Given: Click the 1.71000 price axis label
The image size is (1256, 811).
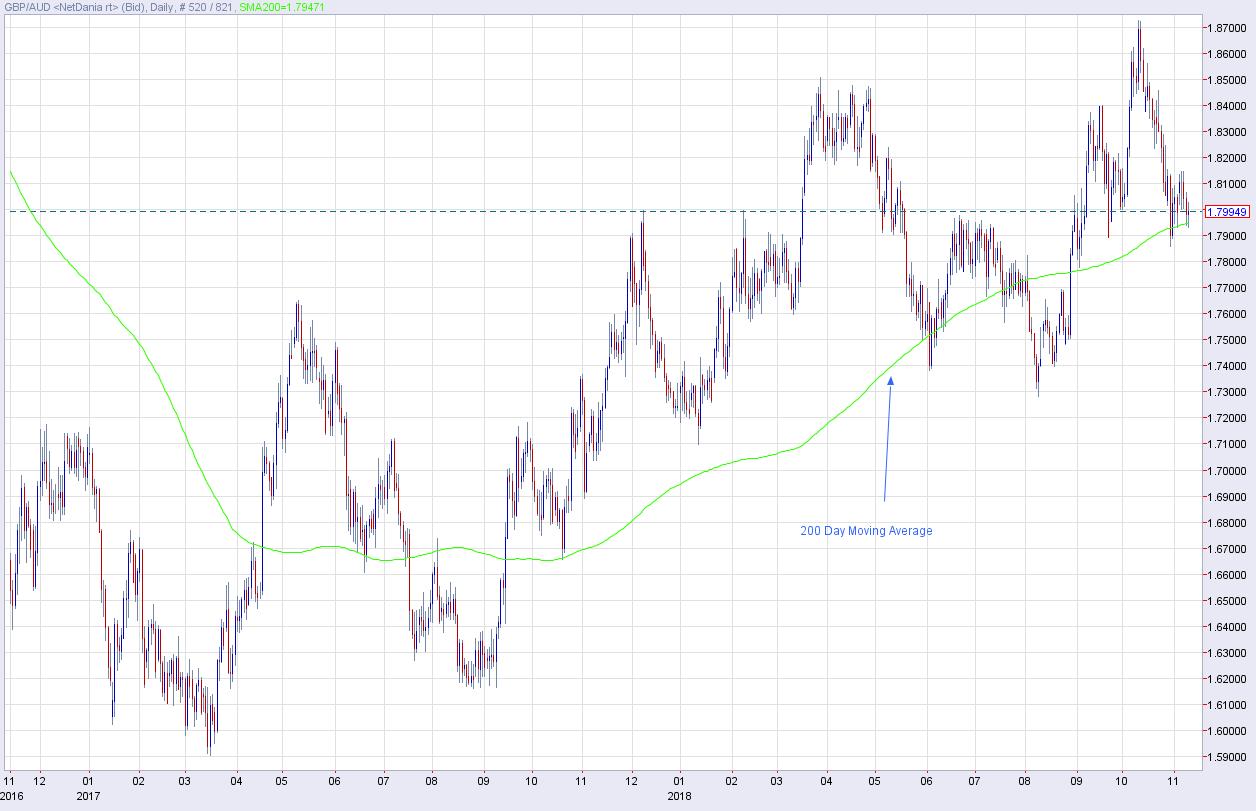Looking at the screenshot, I should pyautogui.click(x=1226, y=445).
